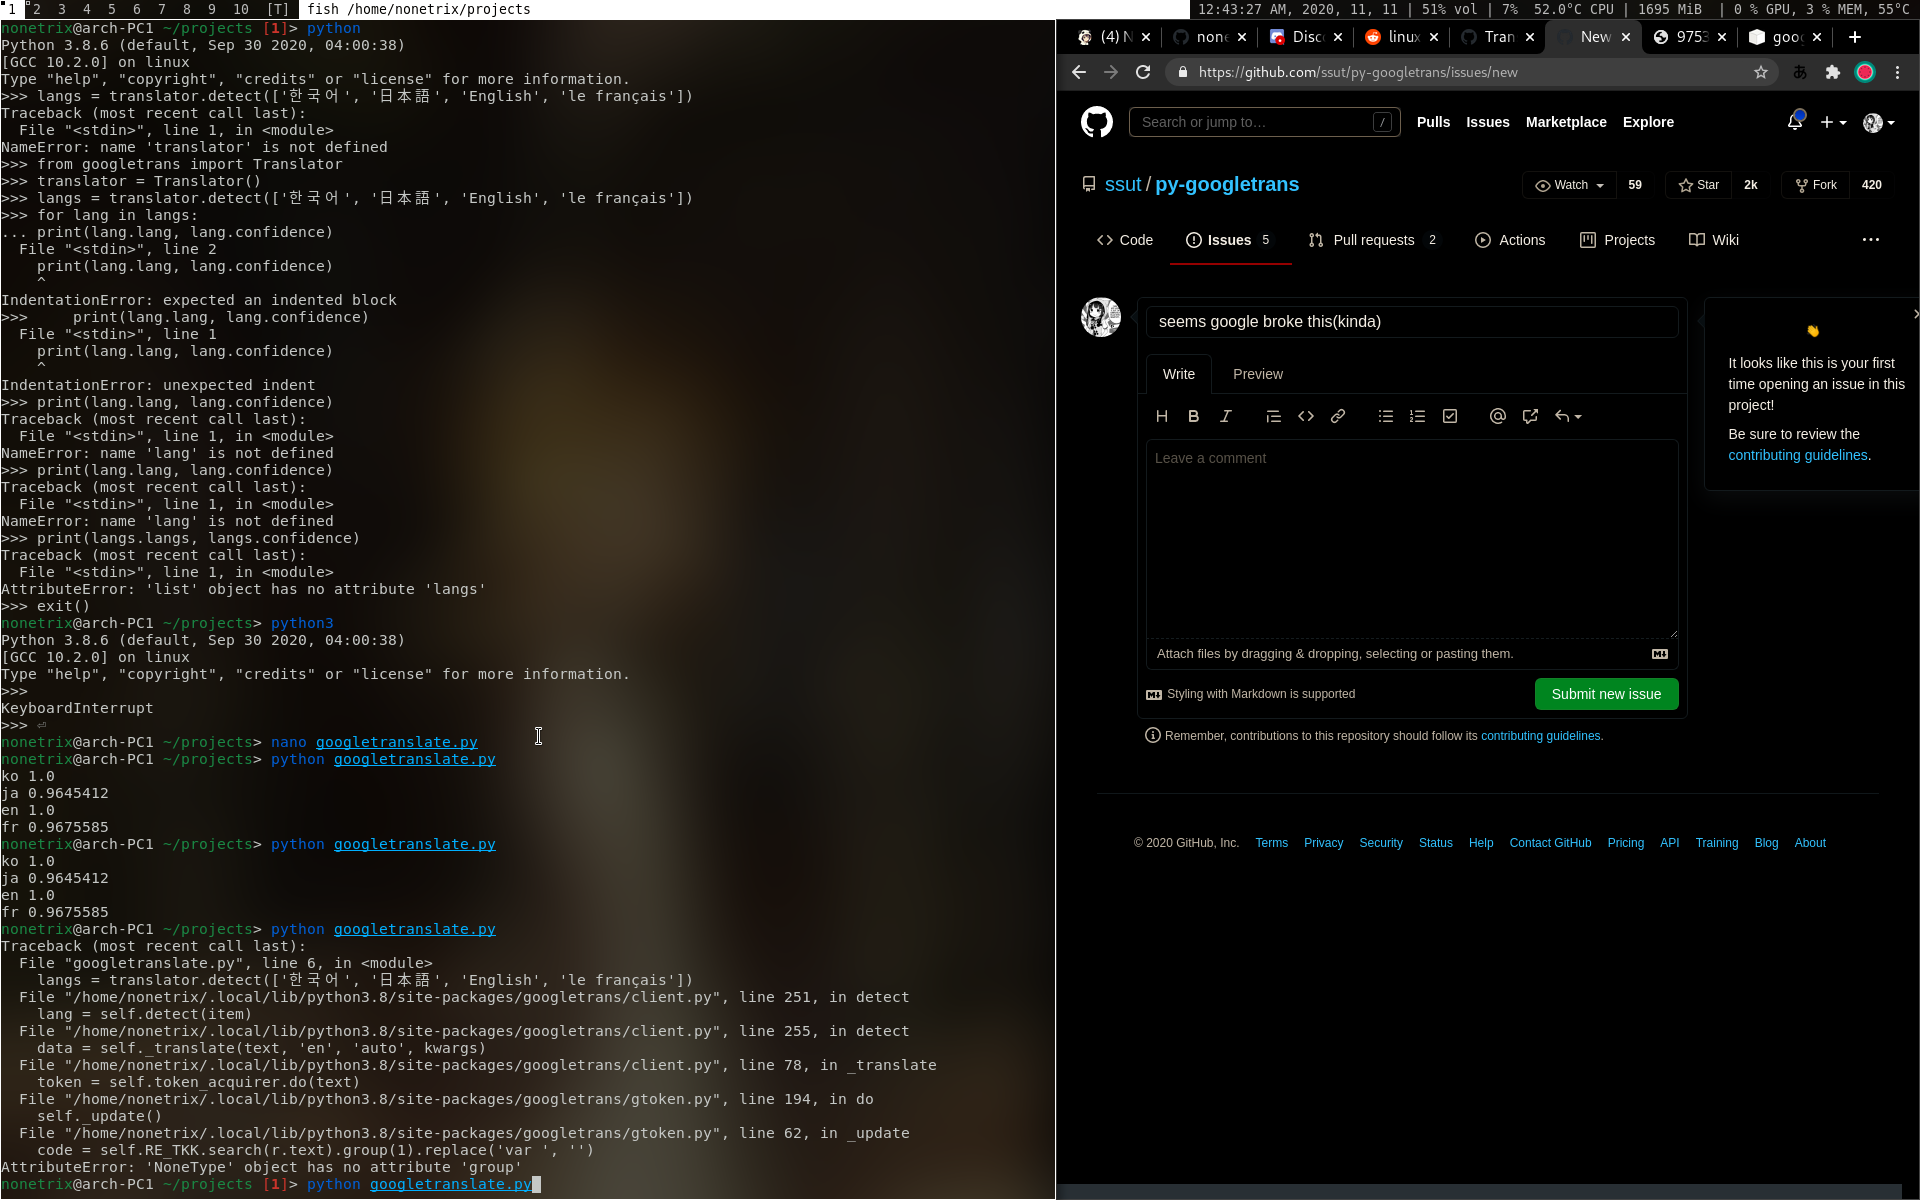
Task: Open a new browser tab with plus
Action: pyautogui.click(x=1854, y=37)
